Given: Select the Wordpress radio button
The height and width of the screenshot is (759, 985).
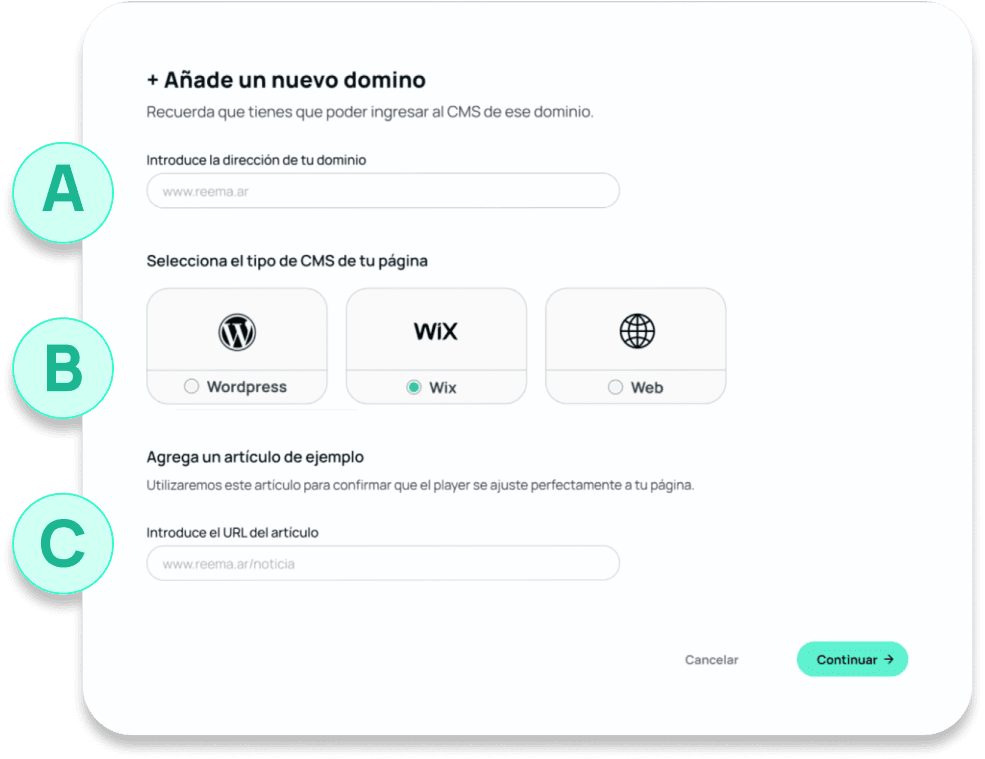Looking at the screenshot, I should pyautogui.click(x=192, y=386).
